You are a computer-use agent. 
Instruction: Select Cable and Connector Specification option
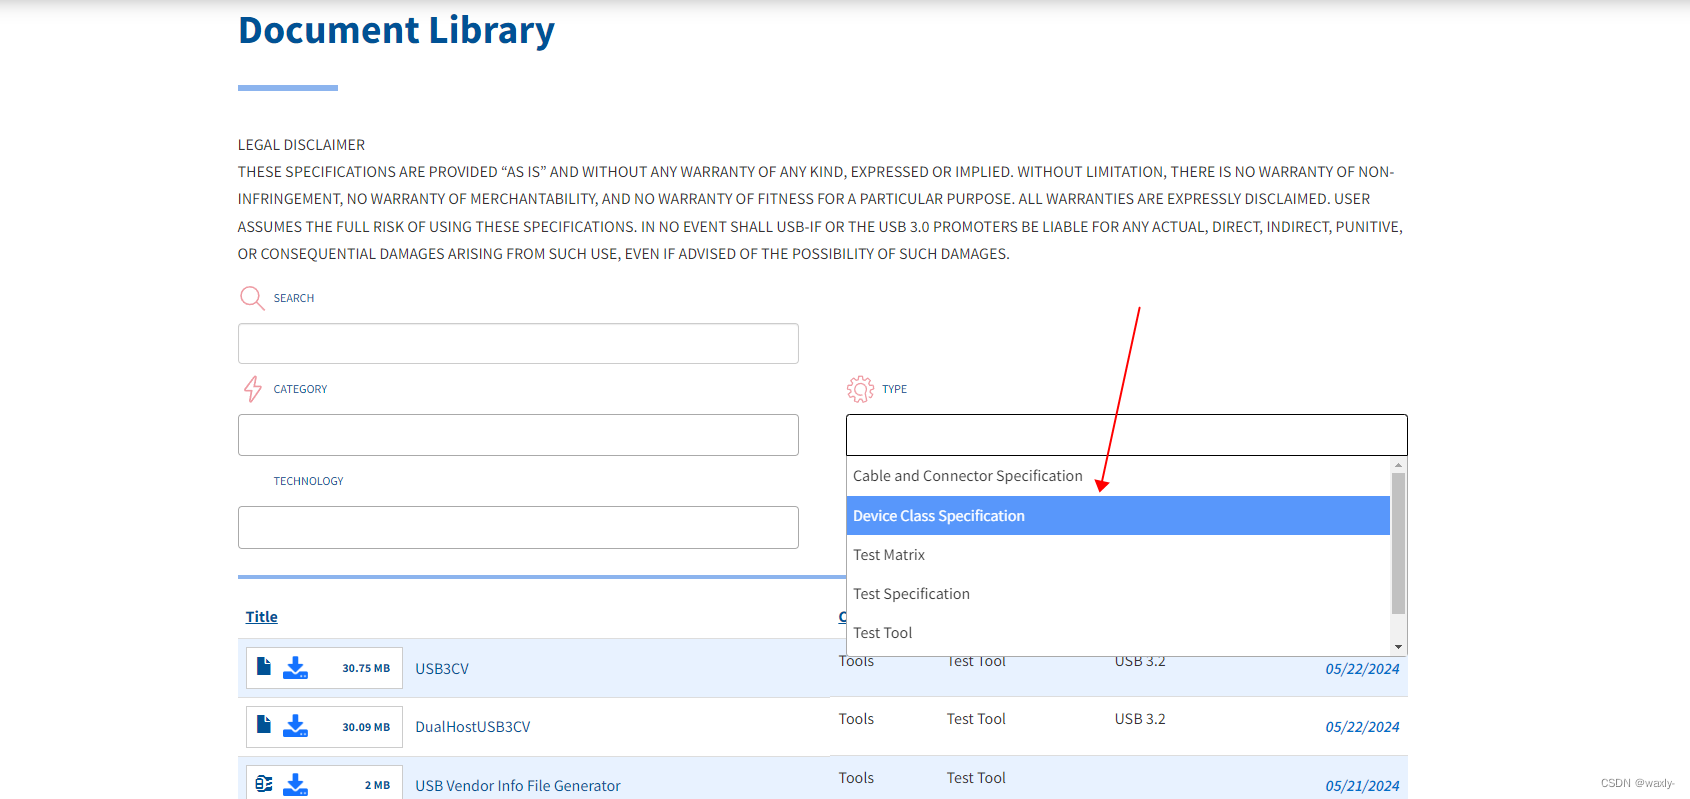pos(1118,476)
